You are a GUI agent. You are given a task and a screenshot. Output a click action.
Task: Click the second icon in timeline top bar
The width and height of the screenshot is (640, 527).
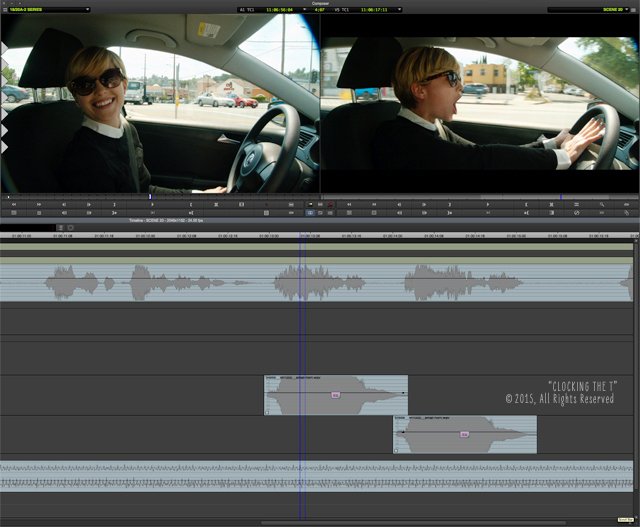[x=70, y=228]
